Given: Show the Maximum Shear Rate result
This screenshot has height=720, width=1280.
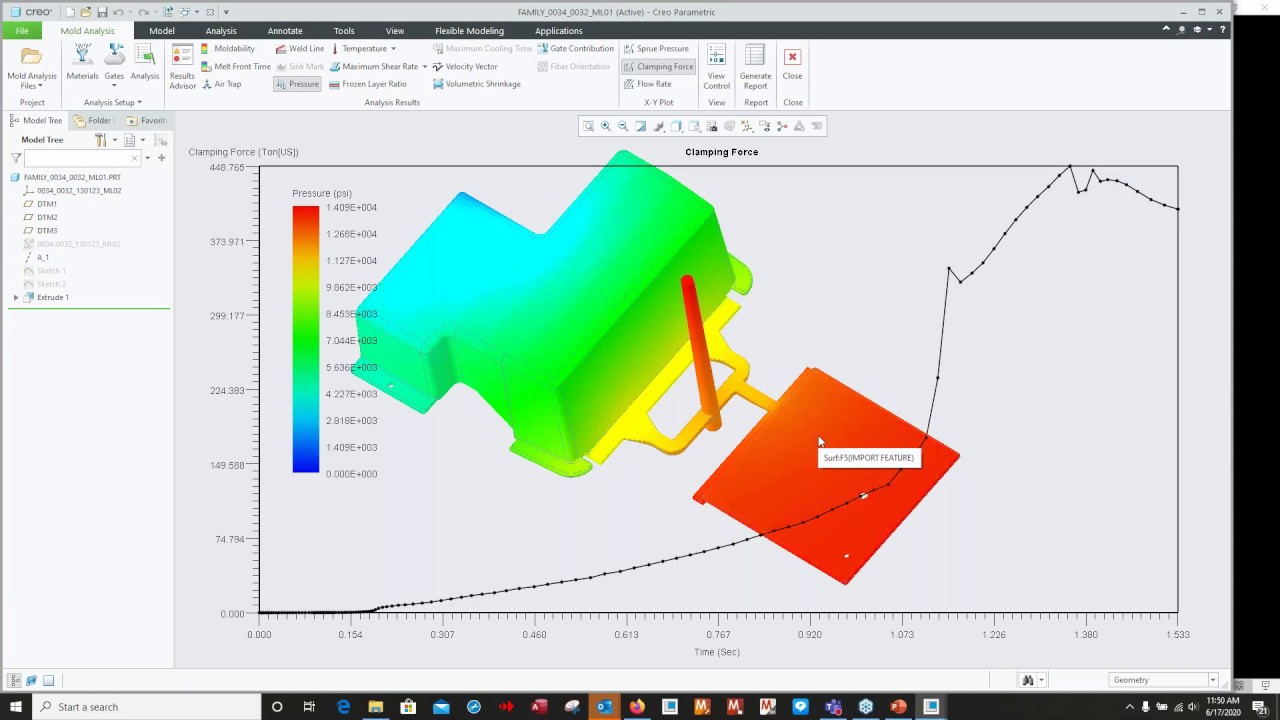Looking at the screenshot, I should pos(373,66).
